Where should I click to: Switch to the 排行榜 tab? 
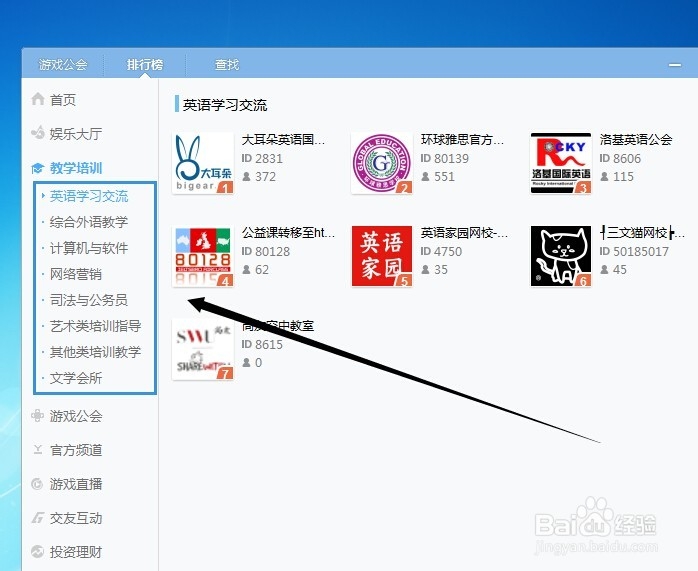145,65
